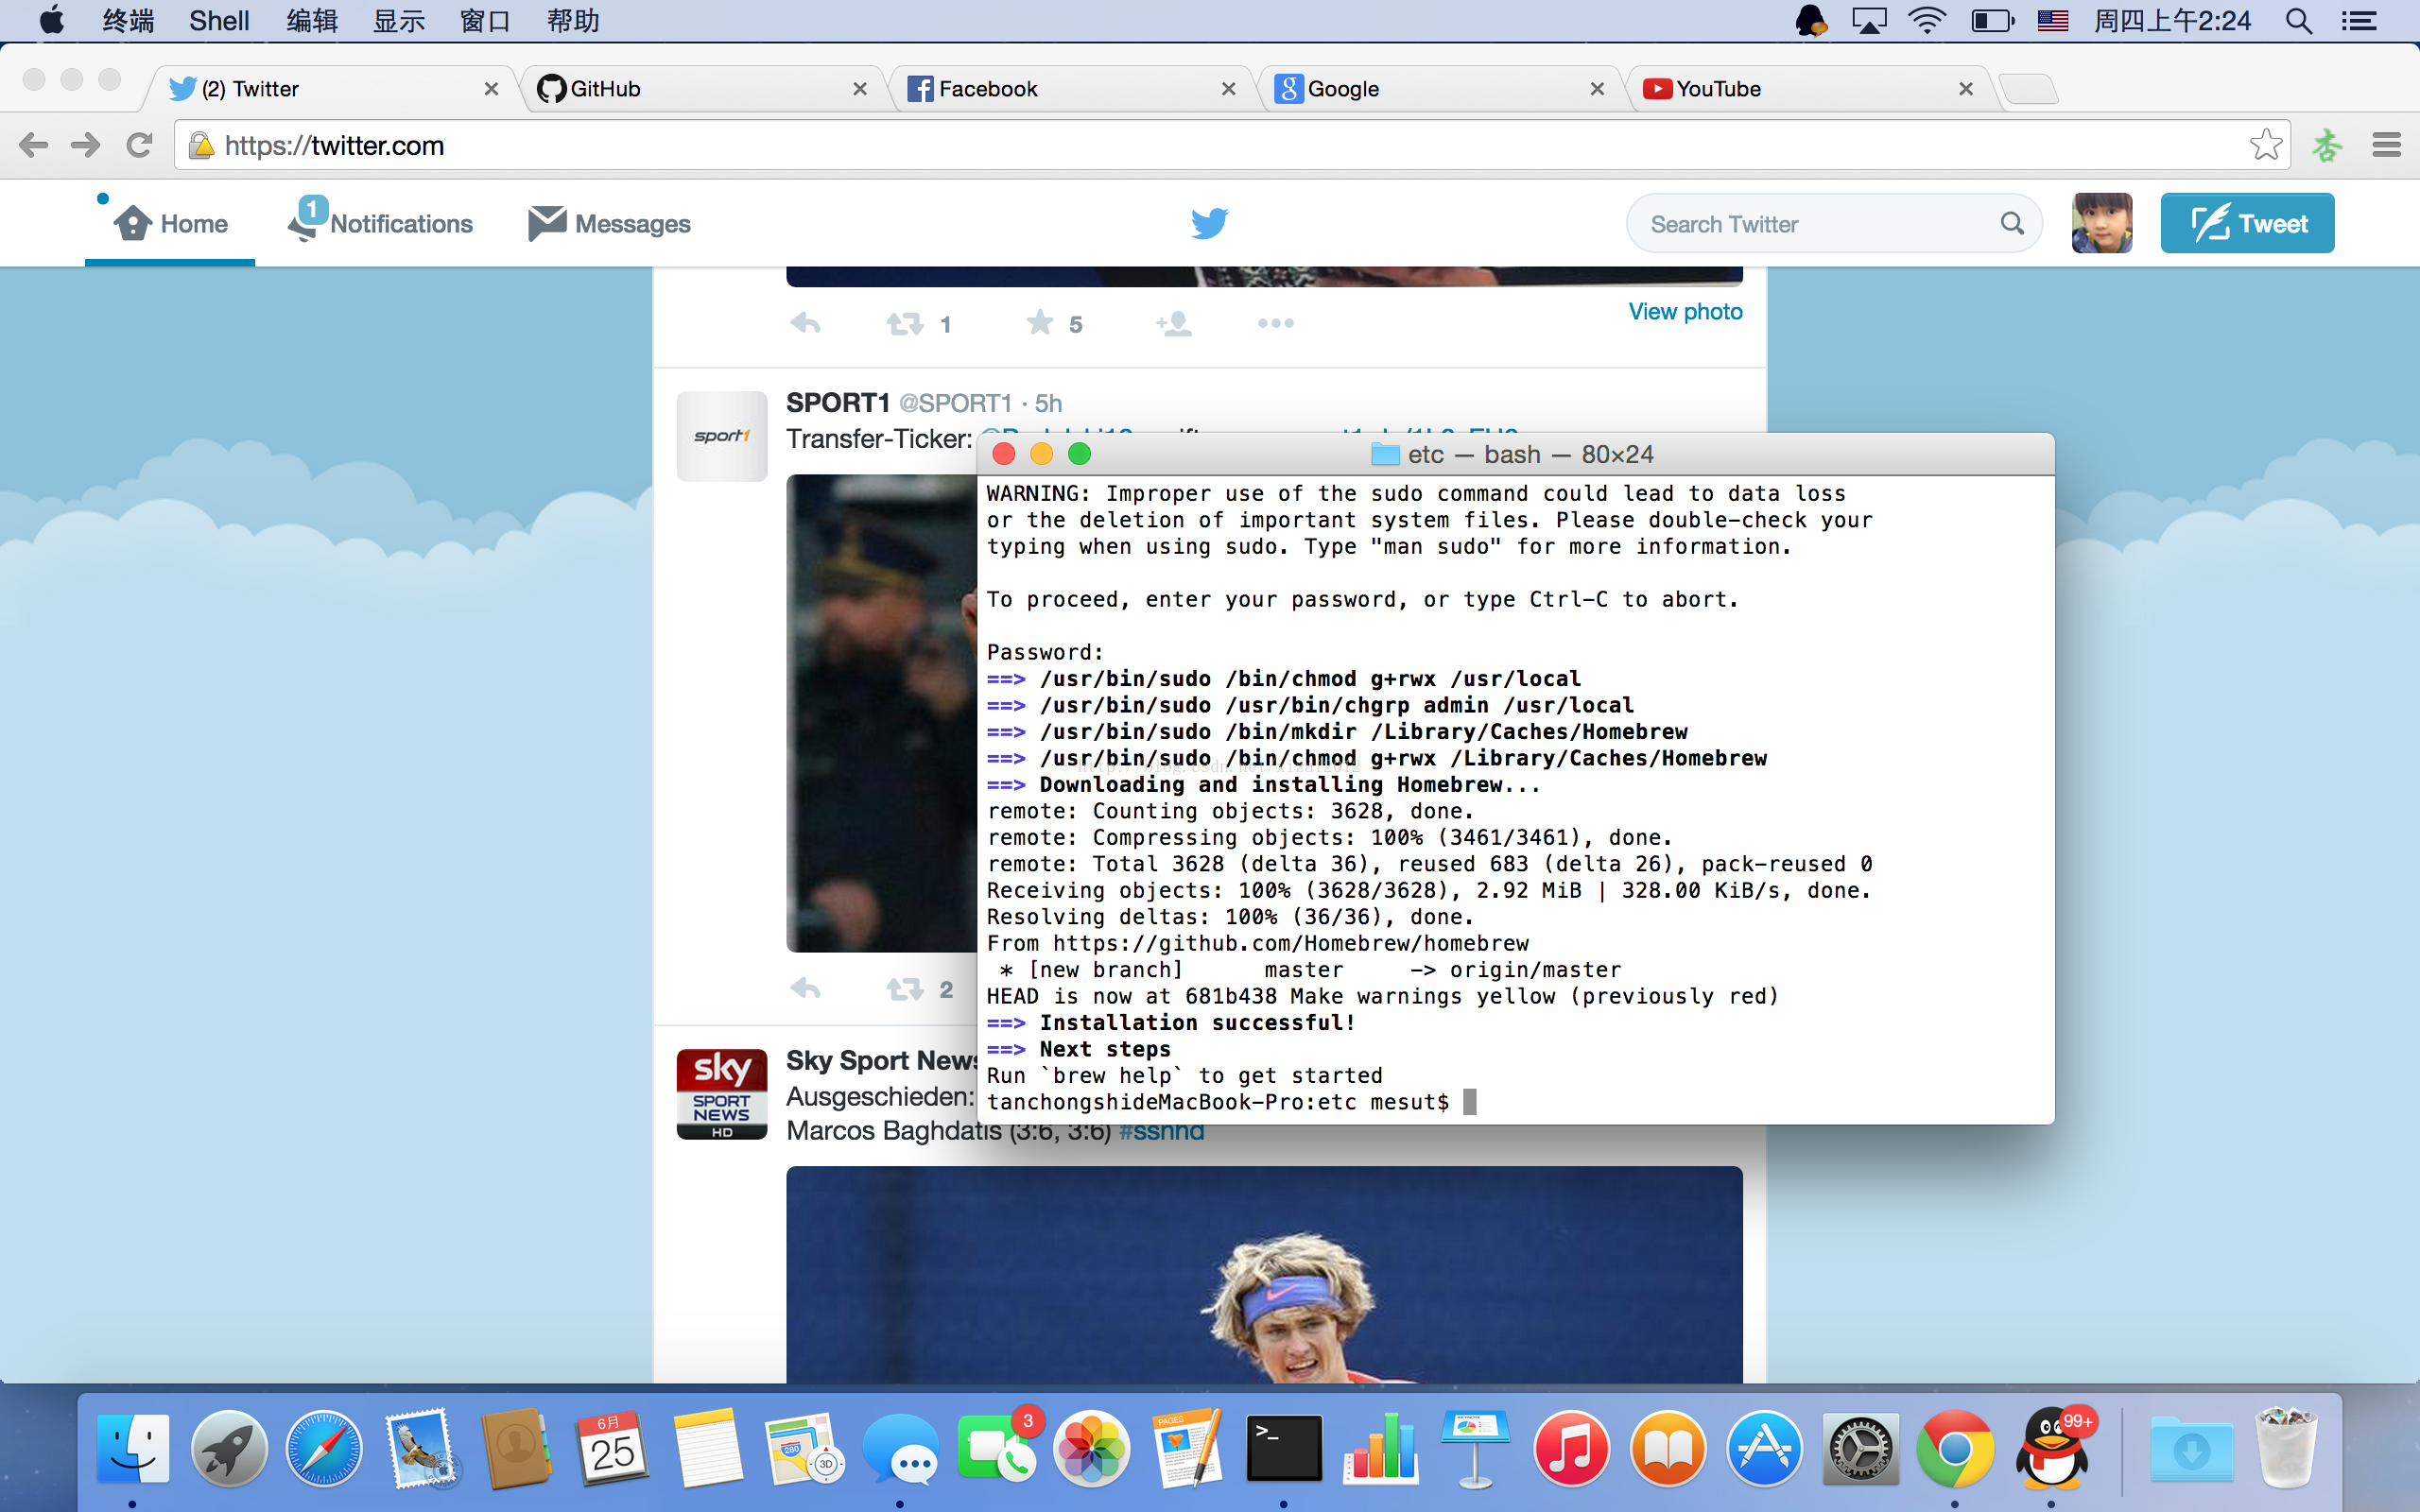Open App Store from the dock
2420x1512 pixels.
pyautogui.click(x=1764, y=1448)
